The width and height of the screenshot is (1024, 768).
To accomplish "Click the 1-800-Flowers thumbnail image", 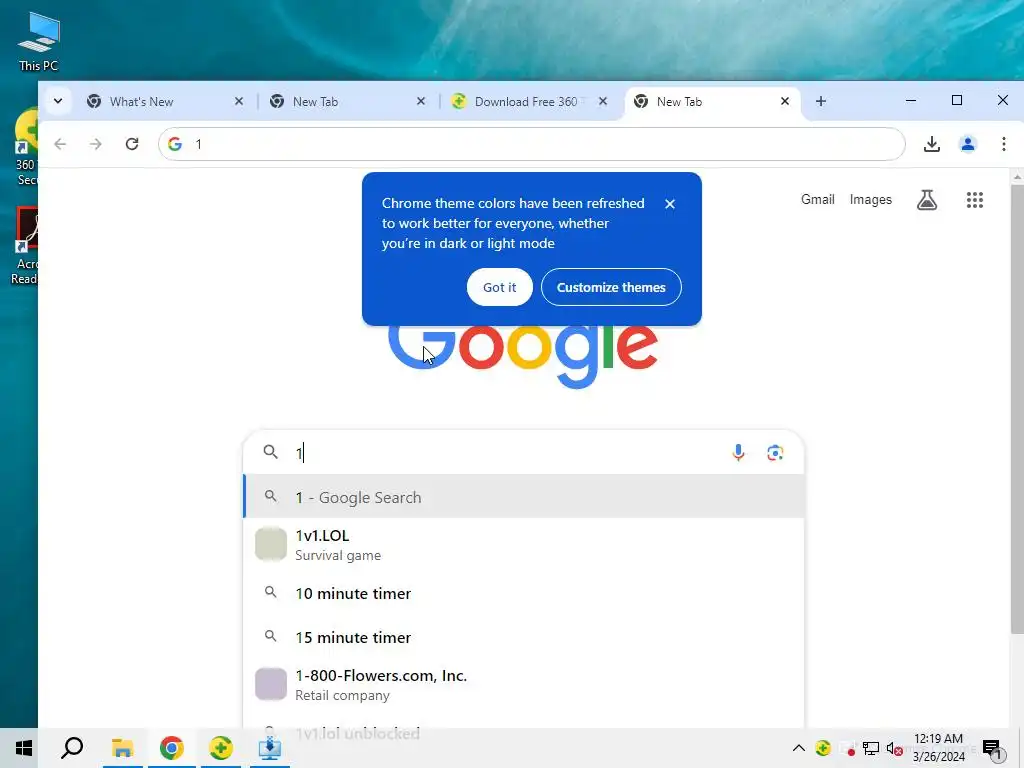I will 270,684.
